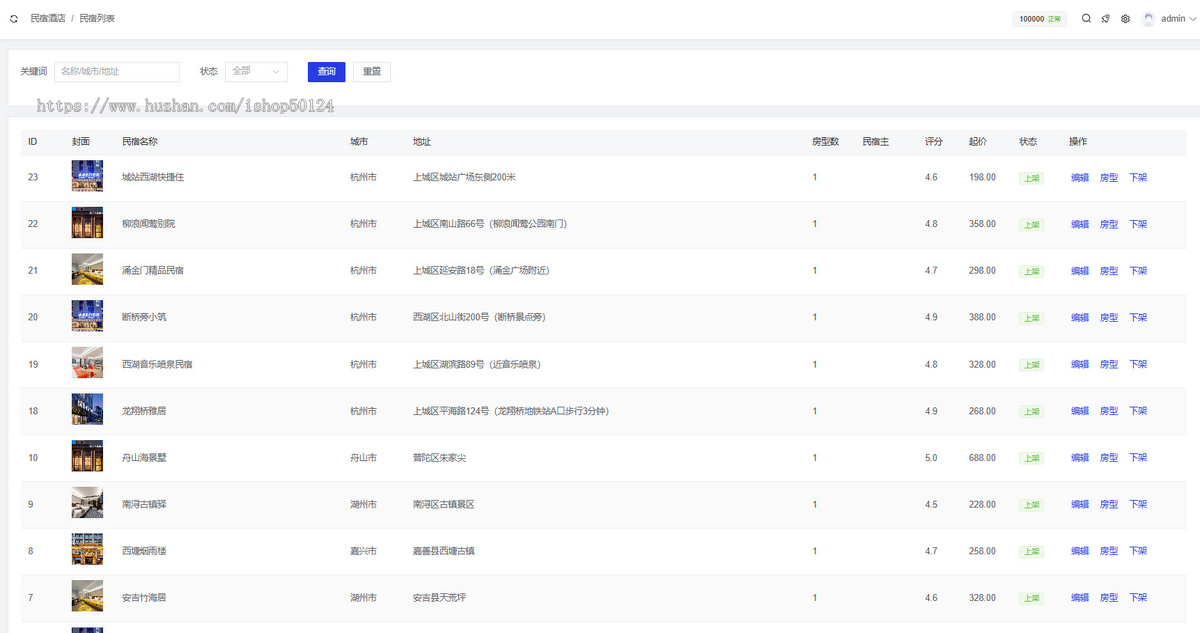This screenshot has width=1200, height=633.
Task: Open cover thumbnail of 西塘烟雨楼
Action: (x=87, y=550)
